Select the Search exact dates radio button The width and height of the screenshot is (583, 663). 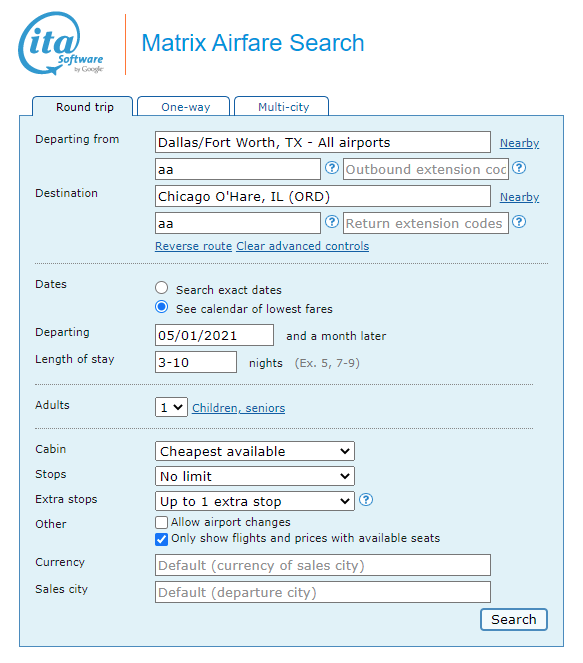[x=161, y=288]
